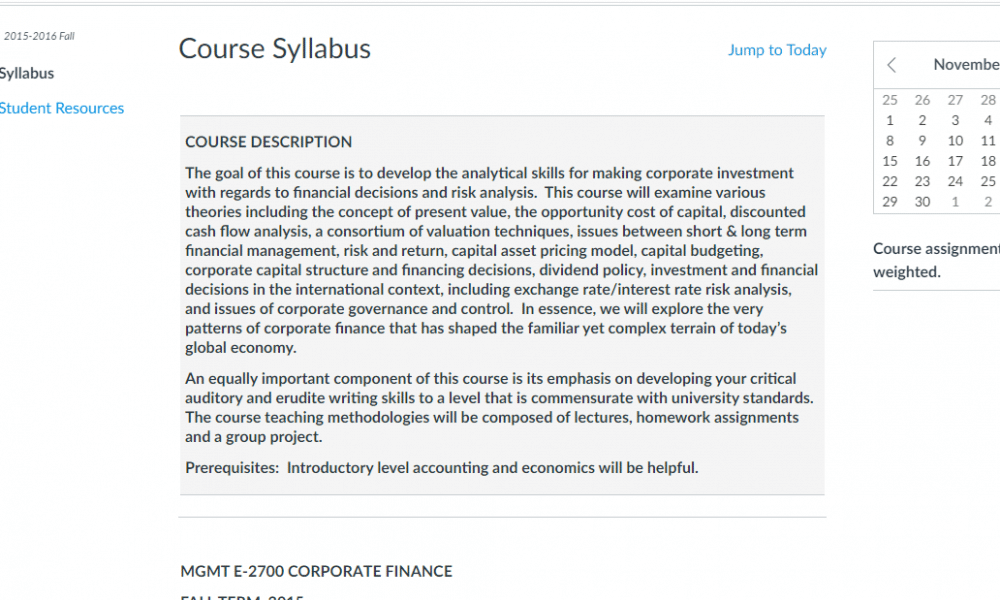Click day 26 of the previous month
Viewport: 1000px width, 600px height.
click(x=922, y=100)
